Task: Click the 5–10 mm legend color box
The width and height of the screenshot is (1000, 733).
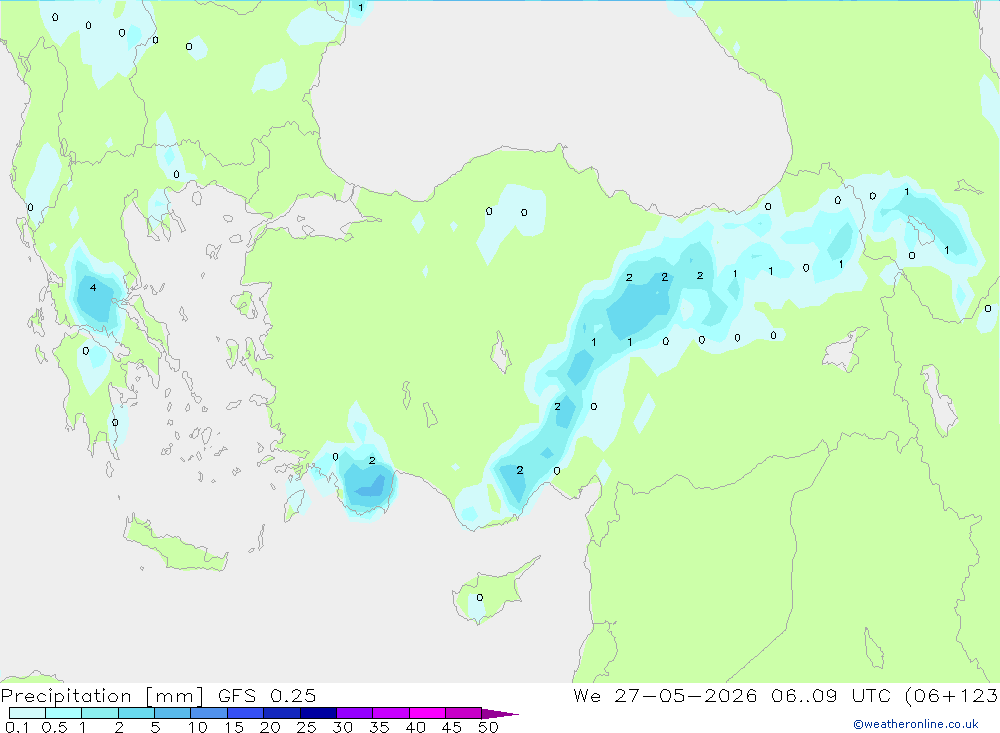Action: click(x=173, y=713)
